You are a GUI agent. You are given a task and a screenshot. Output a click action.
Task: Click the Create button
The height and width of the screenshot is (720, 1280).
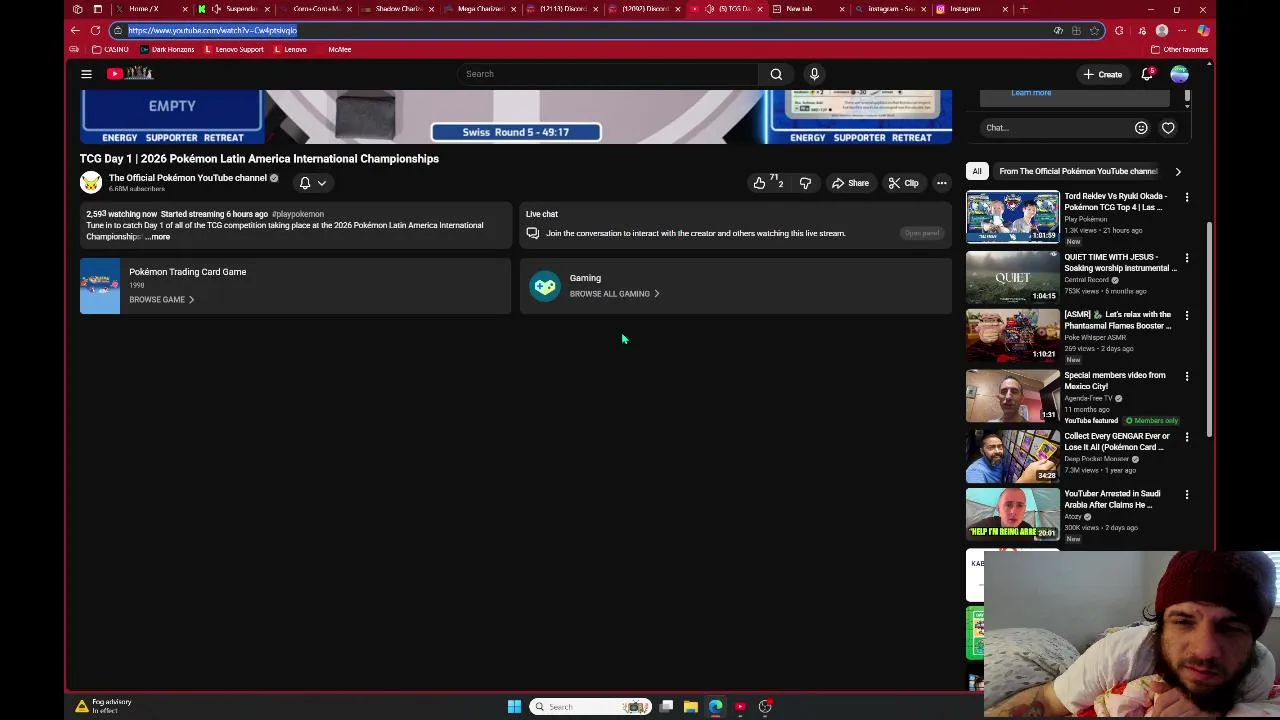[x=1102, y=74]
